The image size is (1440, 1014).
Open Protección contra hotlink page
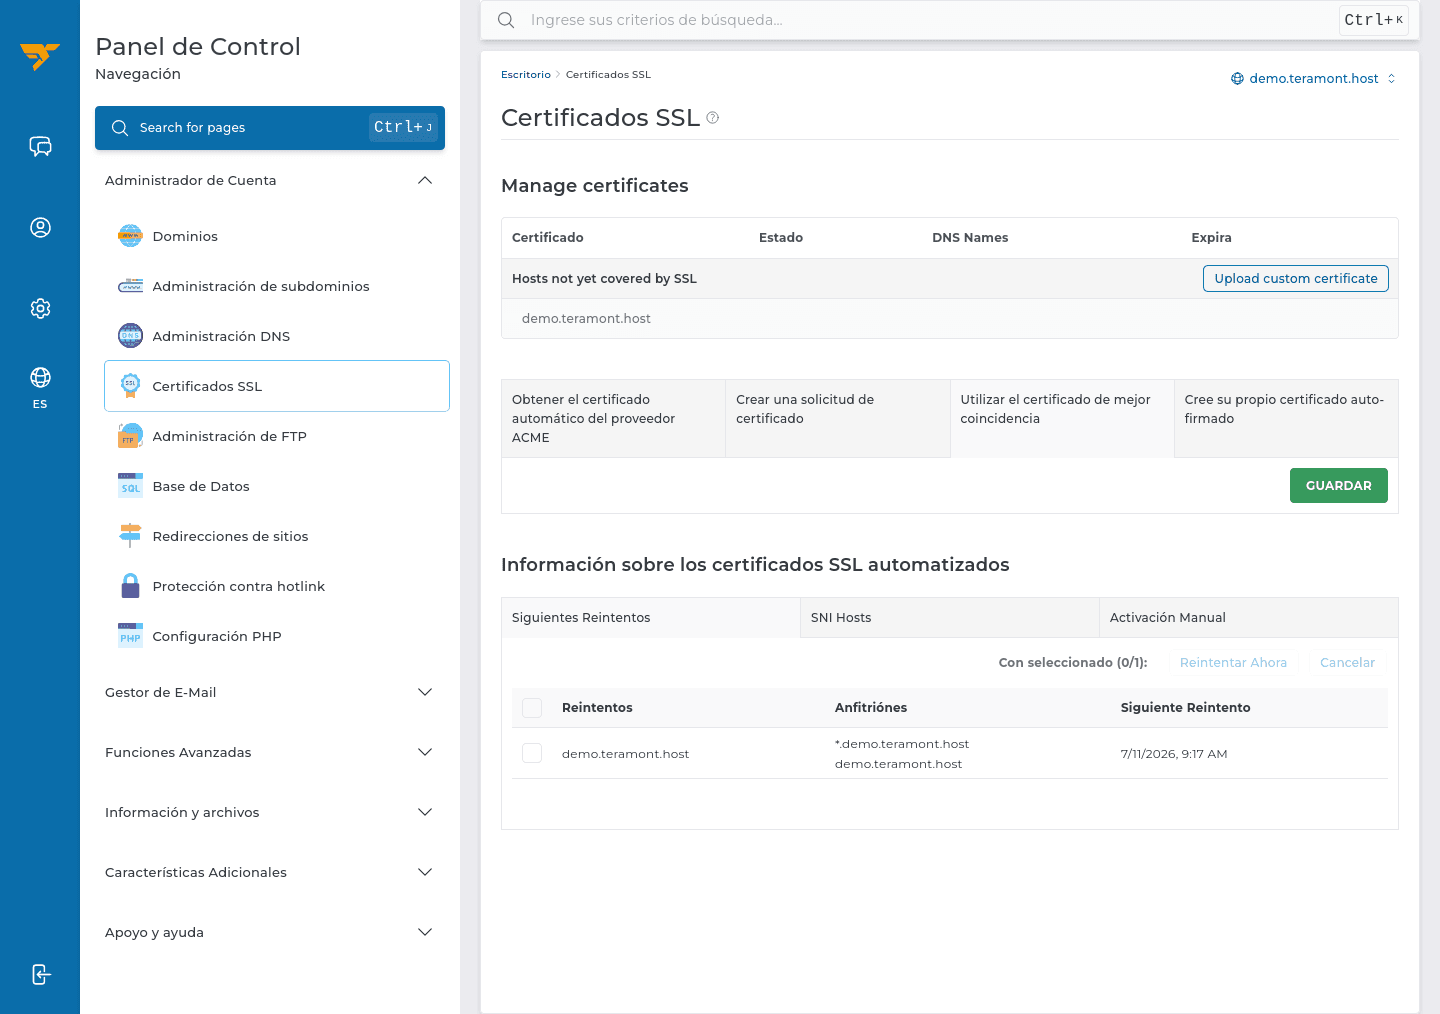(277, 586)
